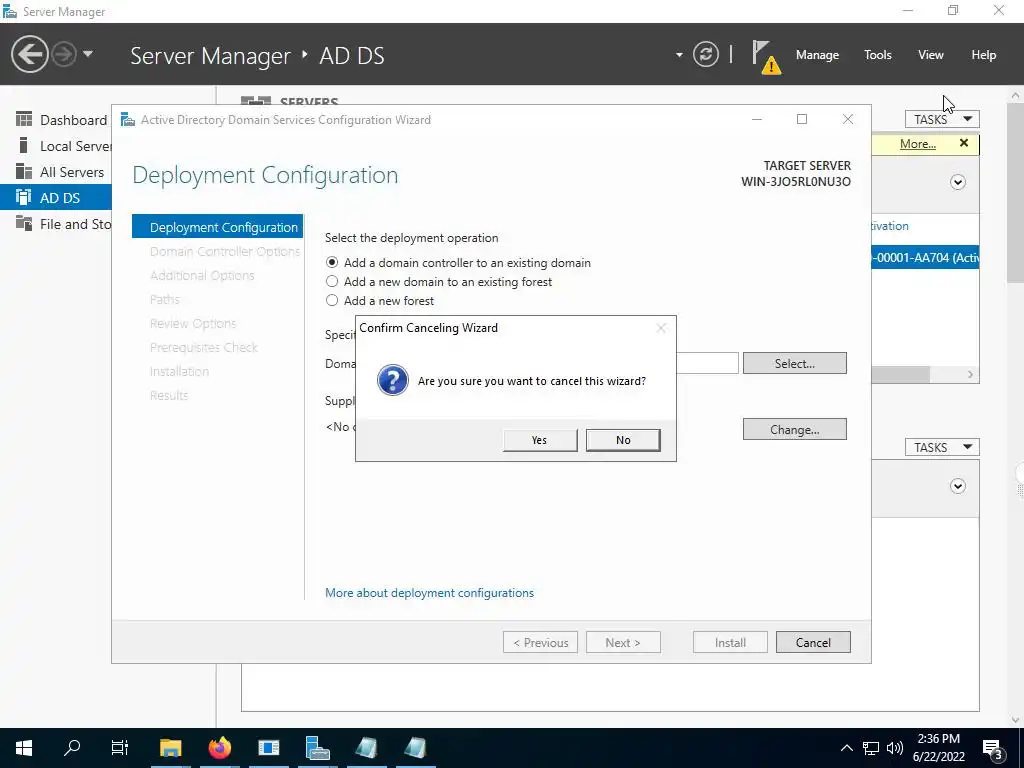Screen dimensions: 1024x768
Task: Click No in Confirm Canceling Wizard dialog
Action: [623, 440]
